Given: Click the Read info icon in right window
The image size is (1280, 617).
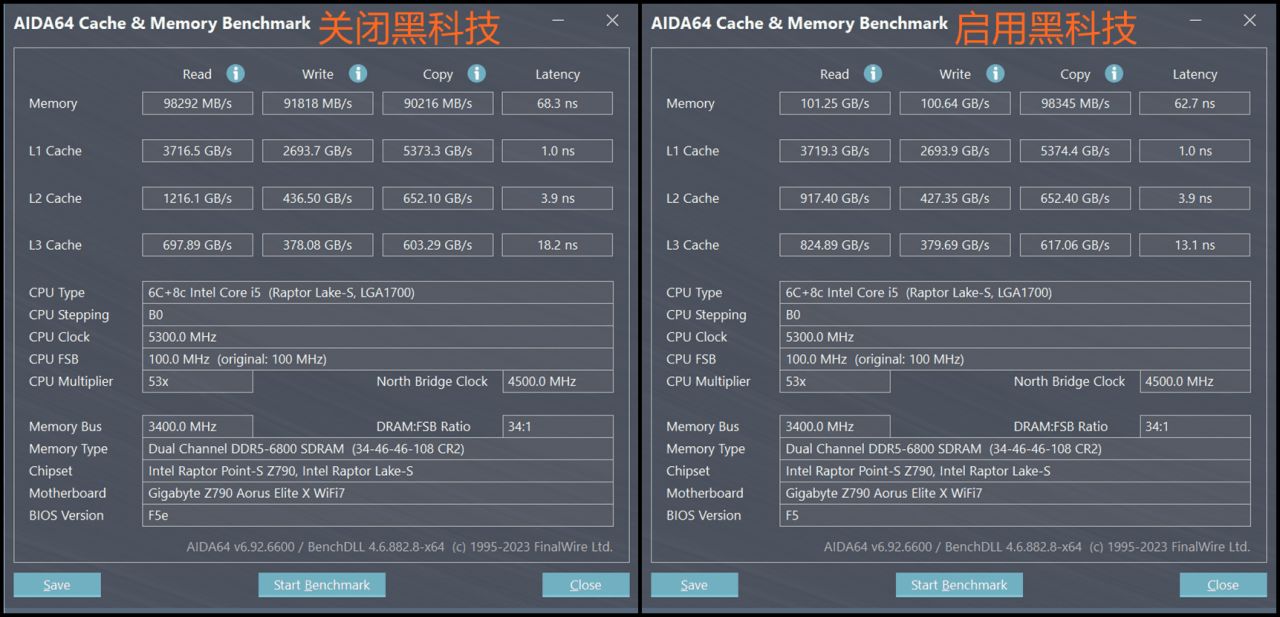Looking at the screenshot, I should 873,74.
